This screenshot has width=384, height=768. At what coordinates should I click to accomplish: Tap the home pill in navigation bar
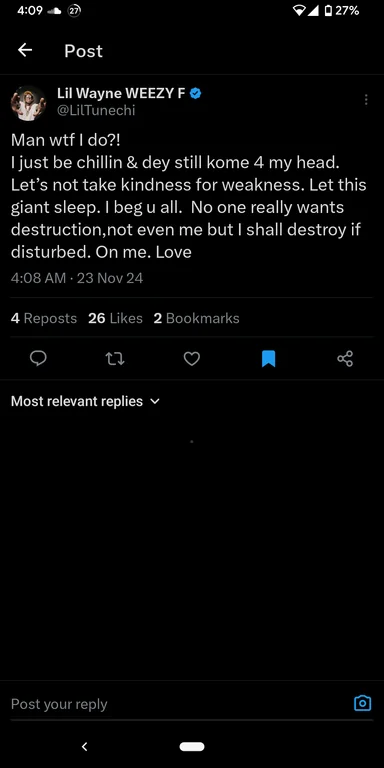(x=192, y=746)
